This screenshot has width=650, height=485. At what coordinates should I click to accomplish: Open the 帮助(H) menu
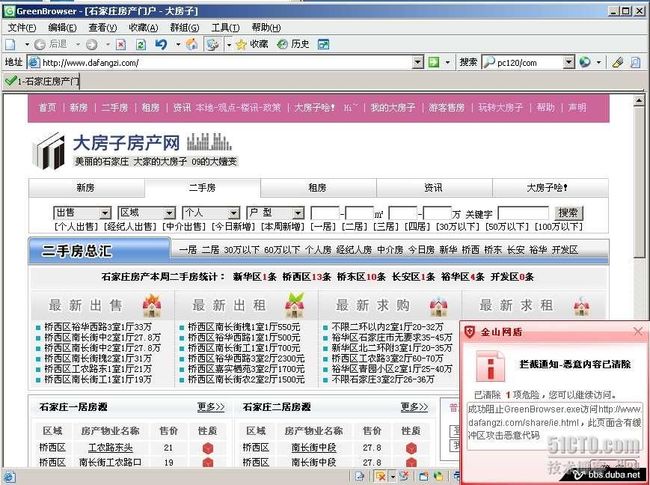(266, 27)
